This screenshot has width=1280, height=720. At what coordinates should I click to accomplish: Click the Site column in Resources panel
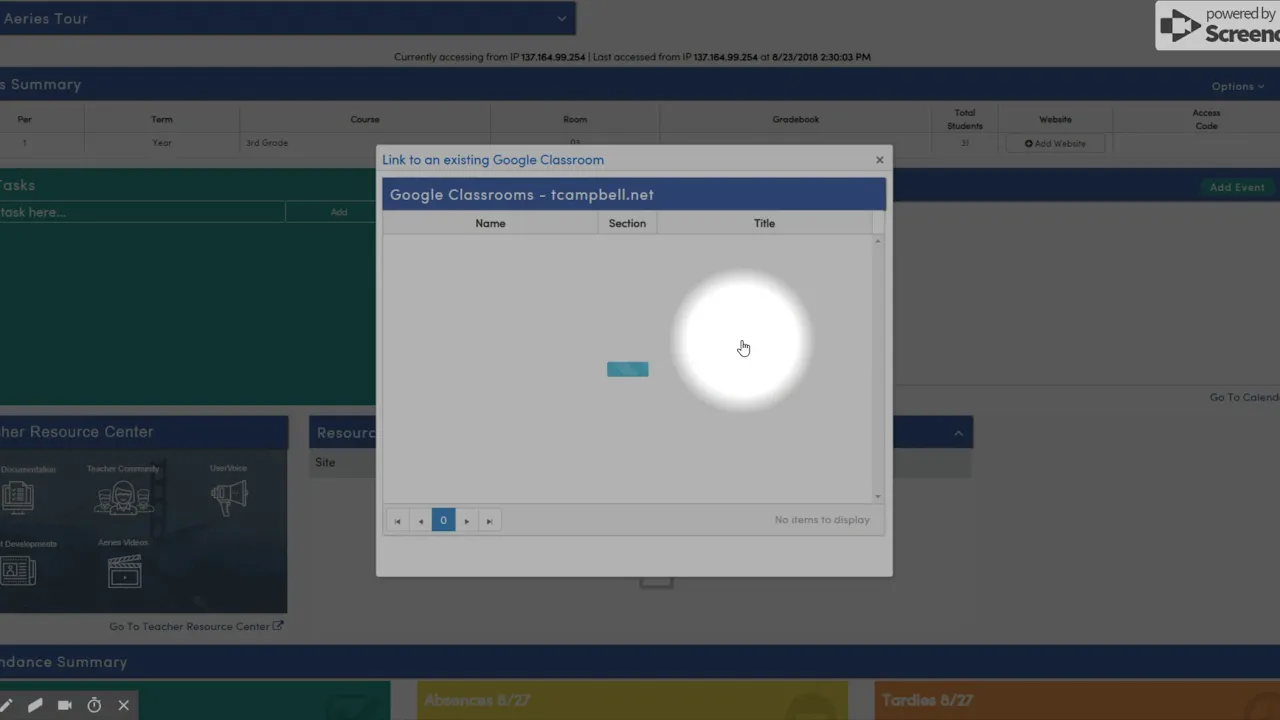[325, 462]
